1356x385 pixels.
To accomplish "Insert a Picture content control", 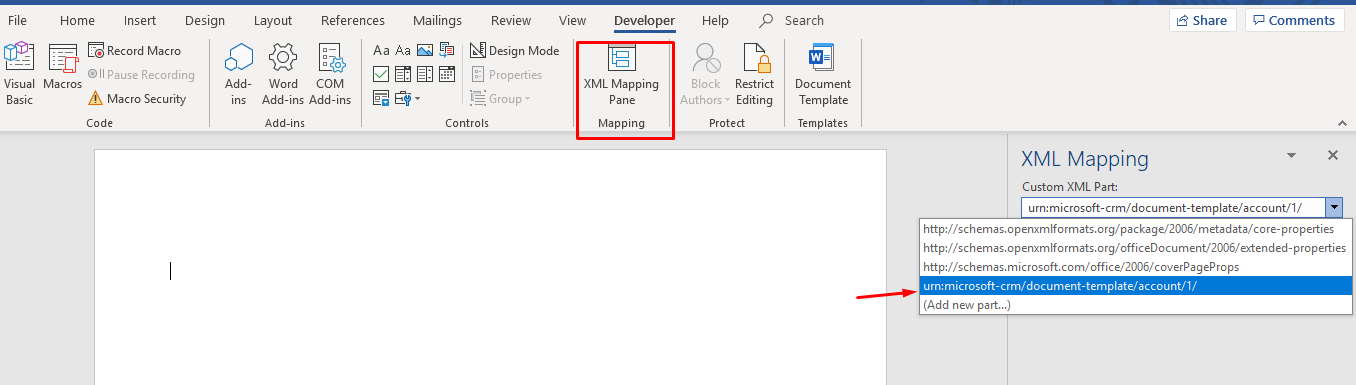I will [x=424, y=50].
